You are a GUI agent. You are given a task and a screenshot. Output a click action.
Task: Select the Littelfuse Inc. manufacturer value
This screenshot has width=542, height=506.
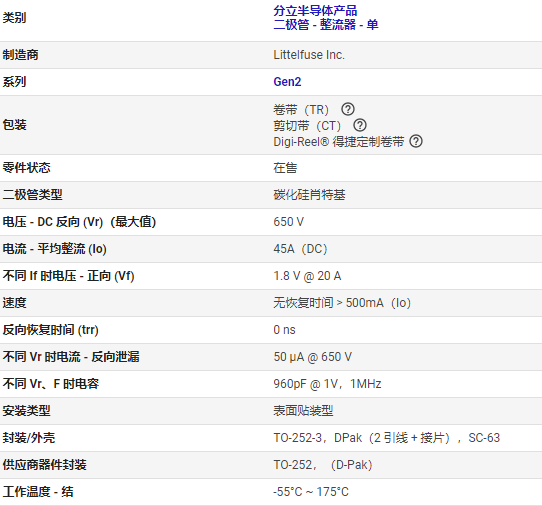[x=309, y=55]
